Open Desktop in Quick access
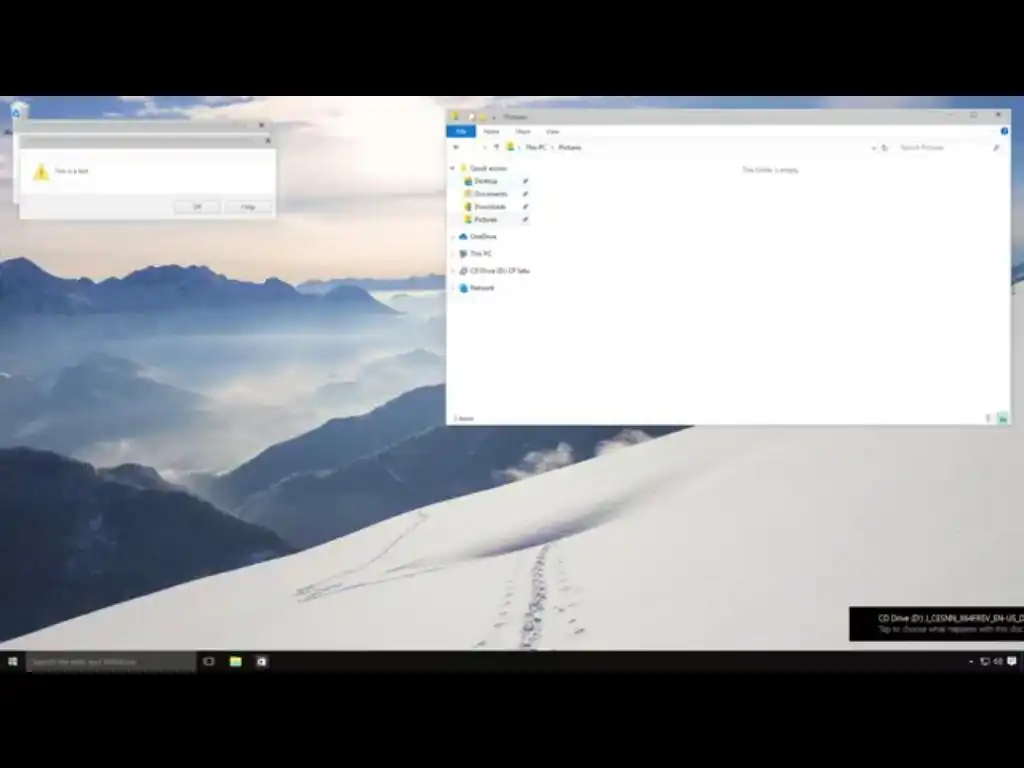The image size is (1024, 768). pyautogui.click(x=480, y=181)
